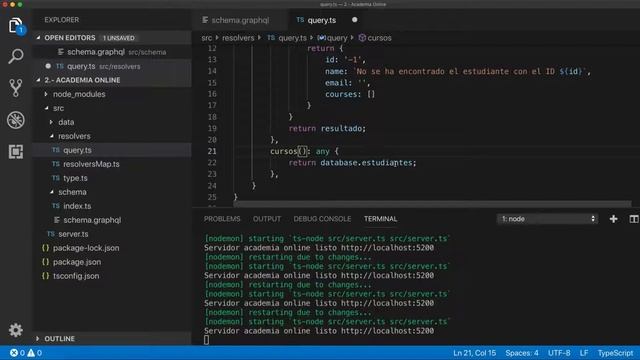The image size is (640, 360).
Task: Click the '1 UNSAVED' badge in Open Editors
Action: (x=118, y=38)
